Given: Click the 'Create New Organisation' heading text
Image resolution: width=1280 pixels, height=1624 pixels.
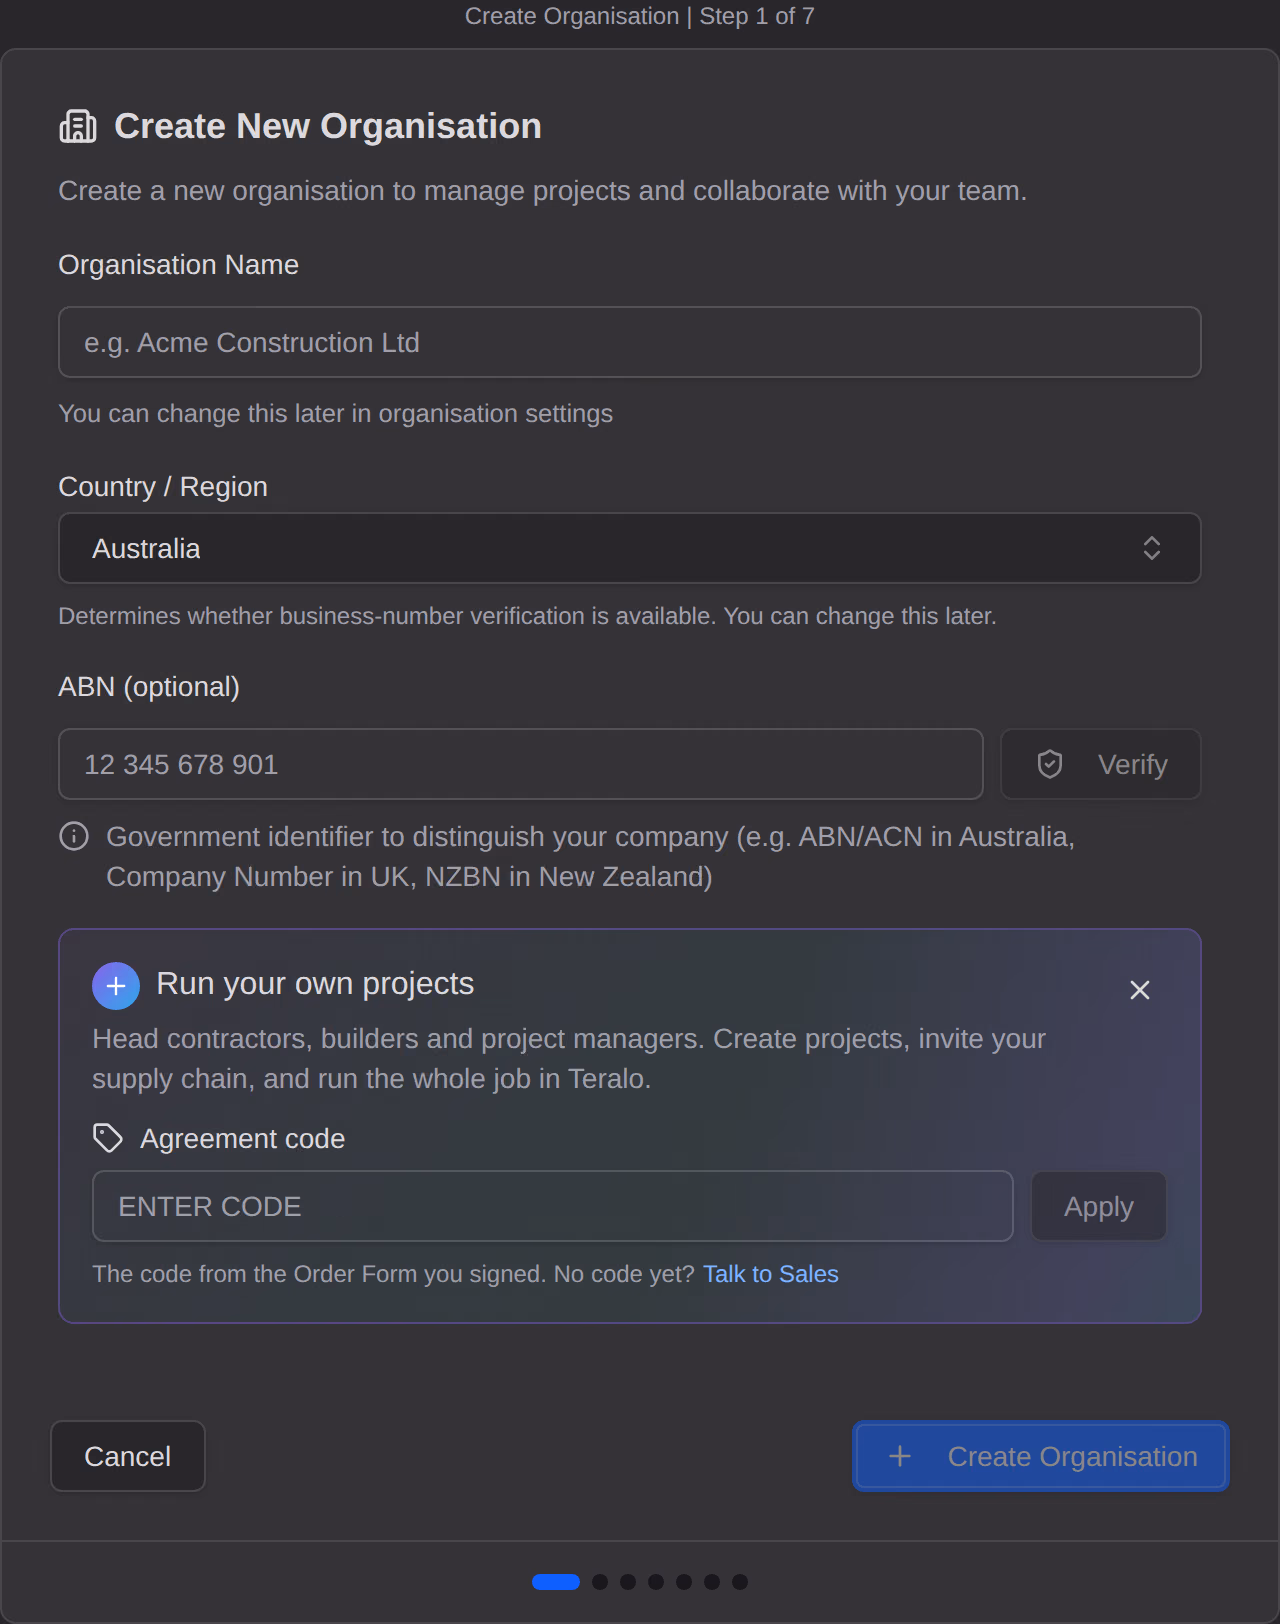Looking at the screenshot, I should 328,127.
